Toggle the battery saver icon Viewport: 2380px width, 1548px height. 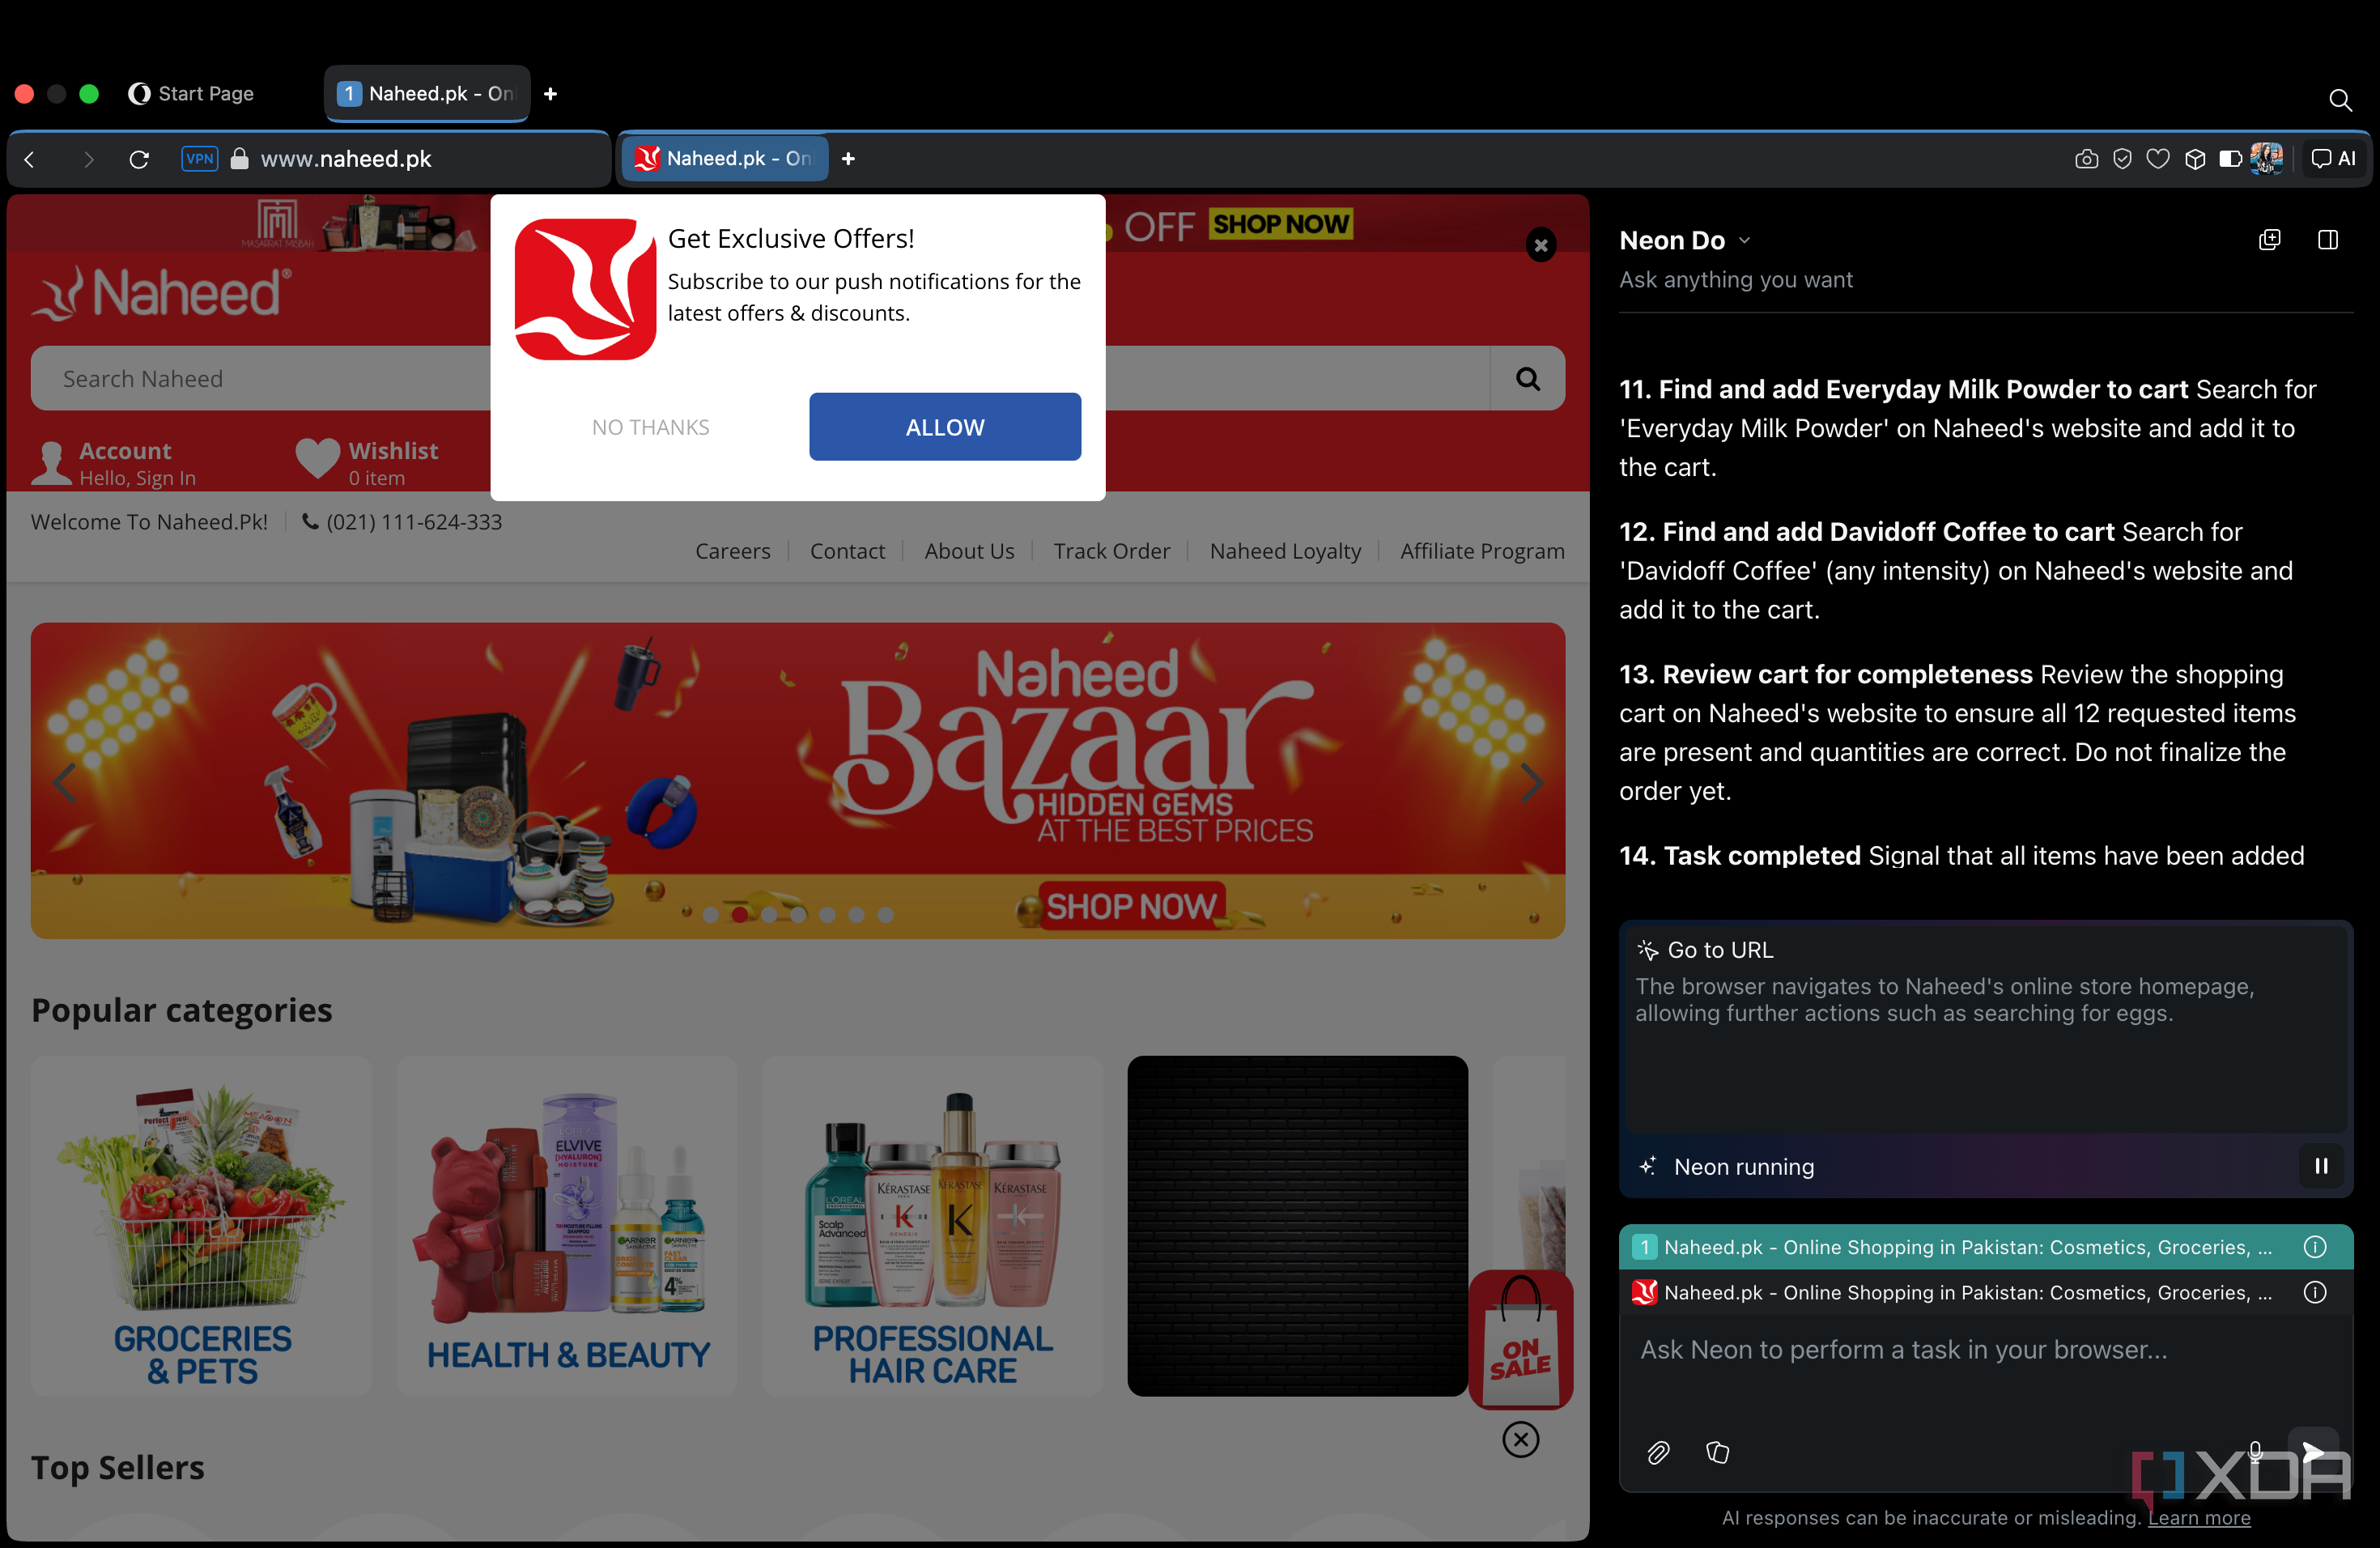pos(2229,159)
